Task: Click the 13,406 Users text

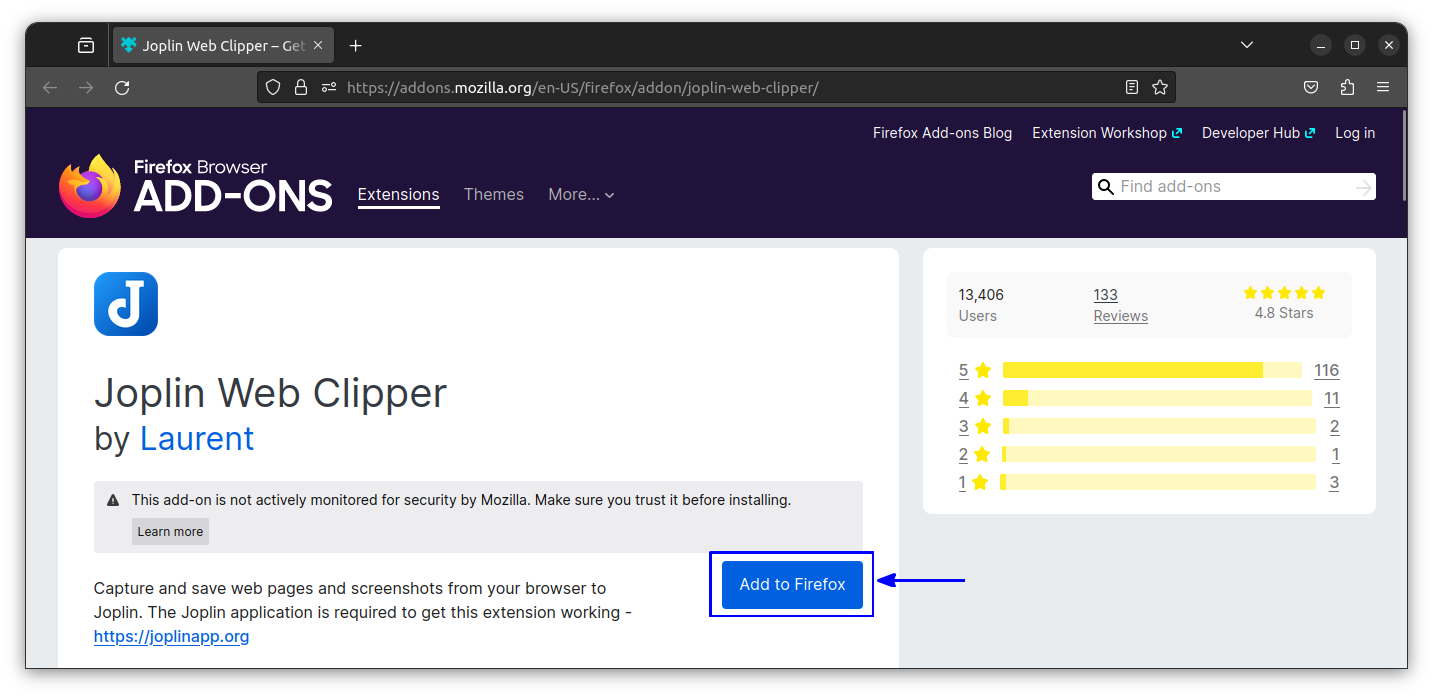Action: pos(981,305)
